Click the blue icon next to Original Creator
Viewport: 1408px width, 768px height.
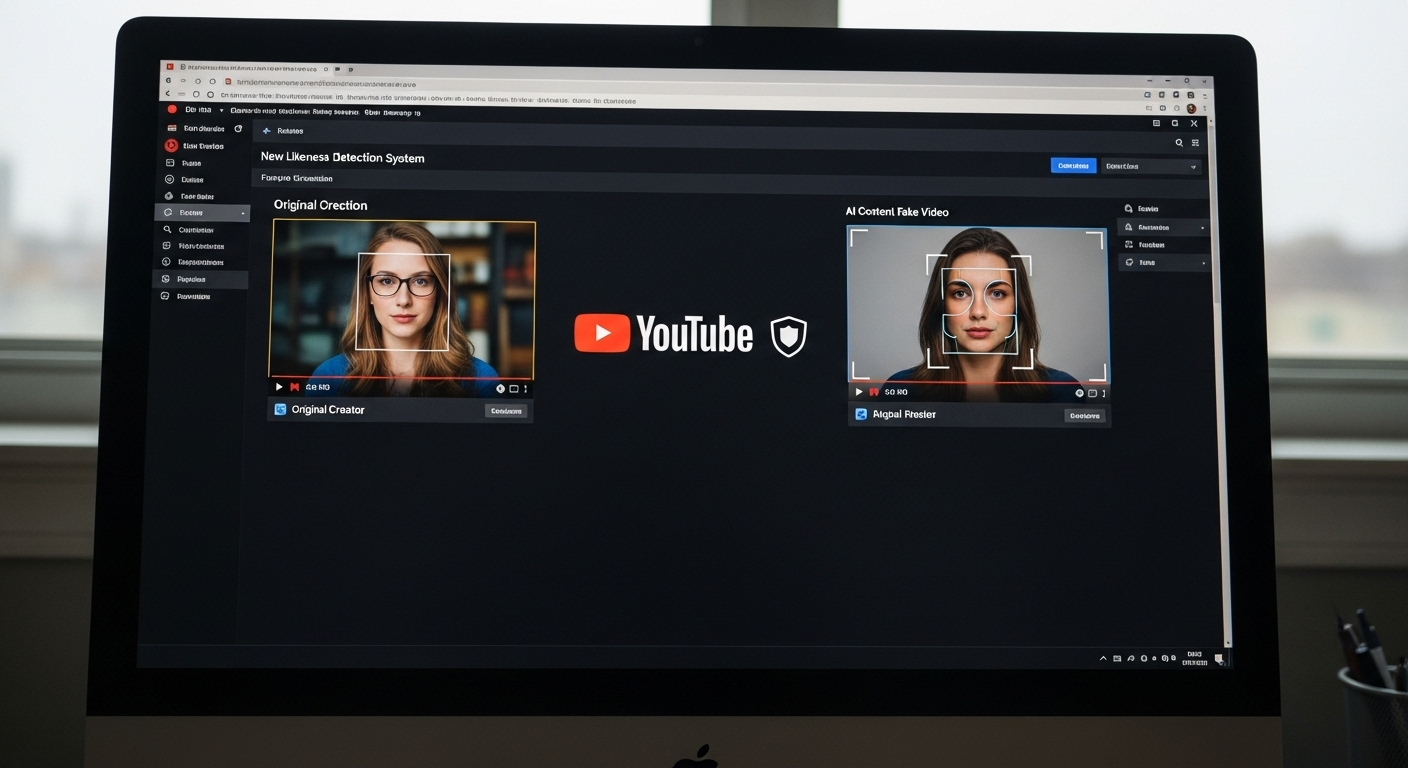pyautogui.click(x=281, y=410)
